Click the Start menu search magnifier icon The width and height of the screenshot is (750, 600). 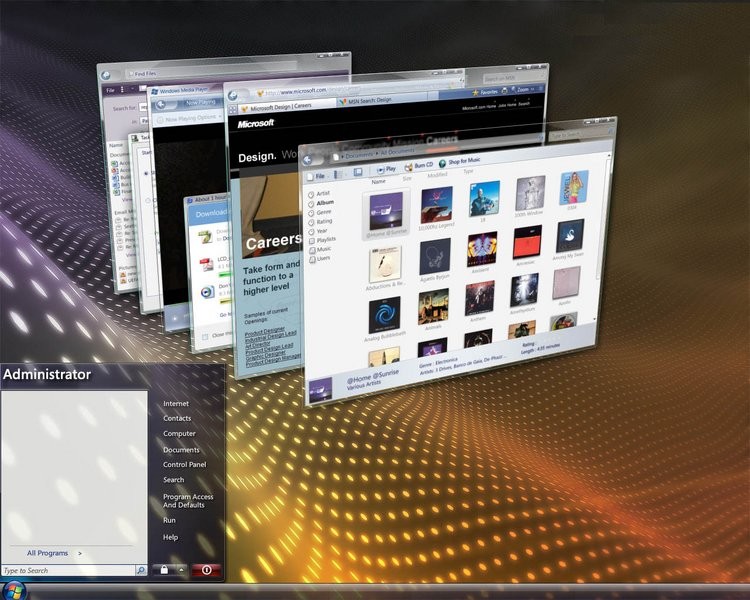point(141,570)
